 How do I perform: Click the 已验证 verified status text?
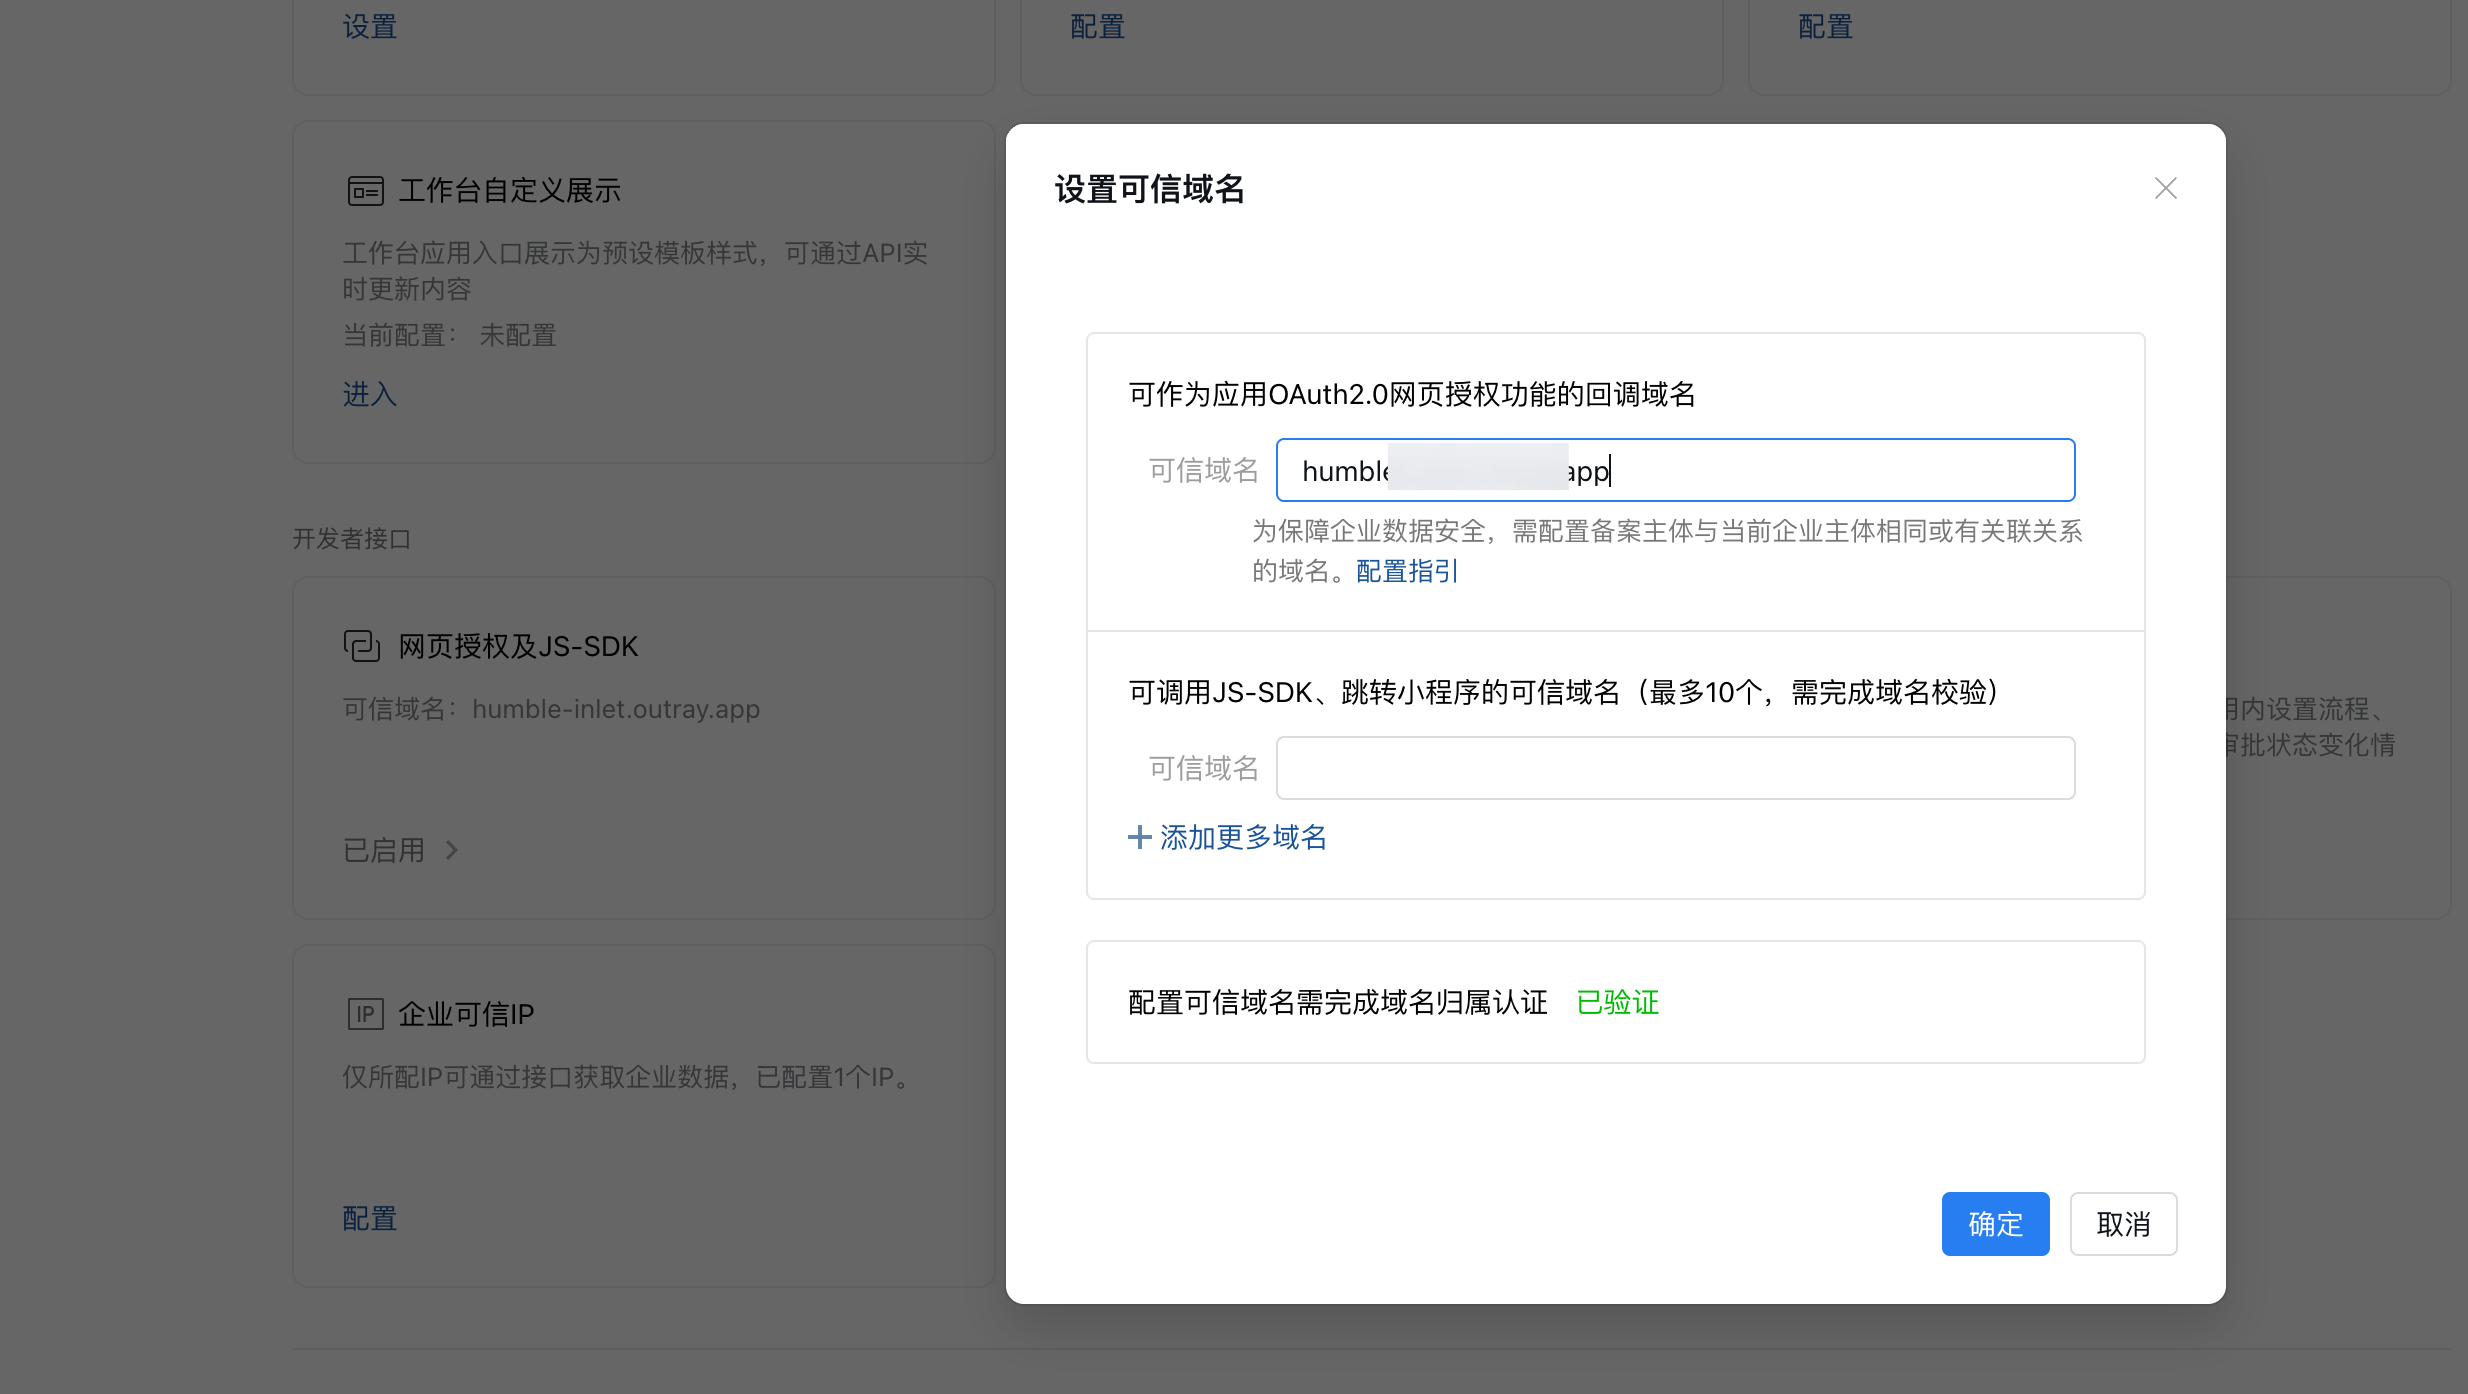1617,1002
